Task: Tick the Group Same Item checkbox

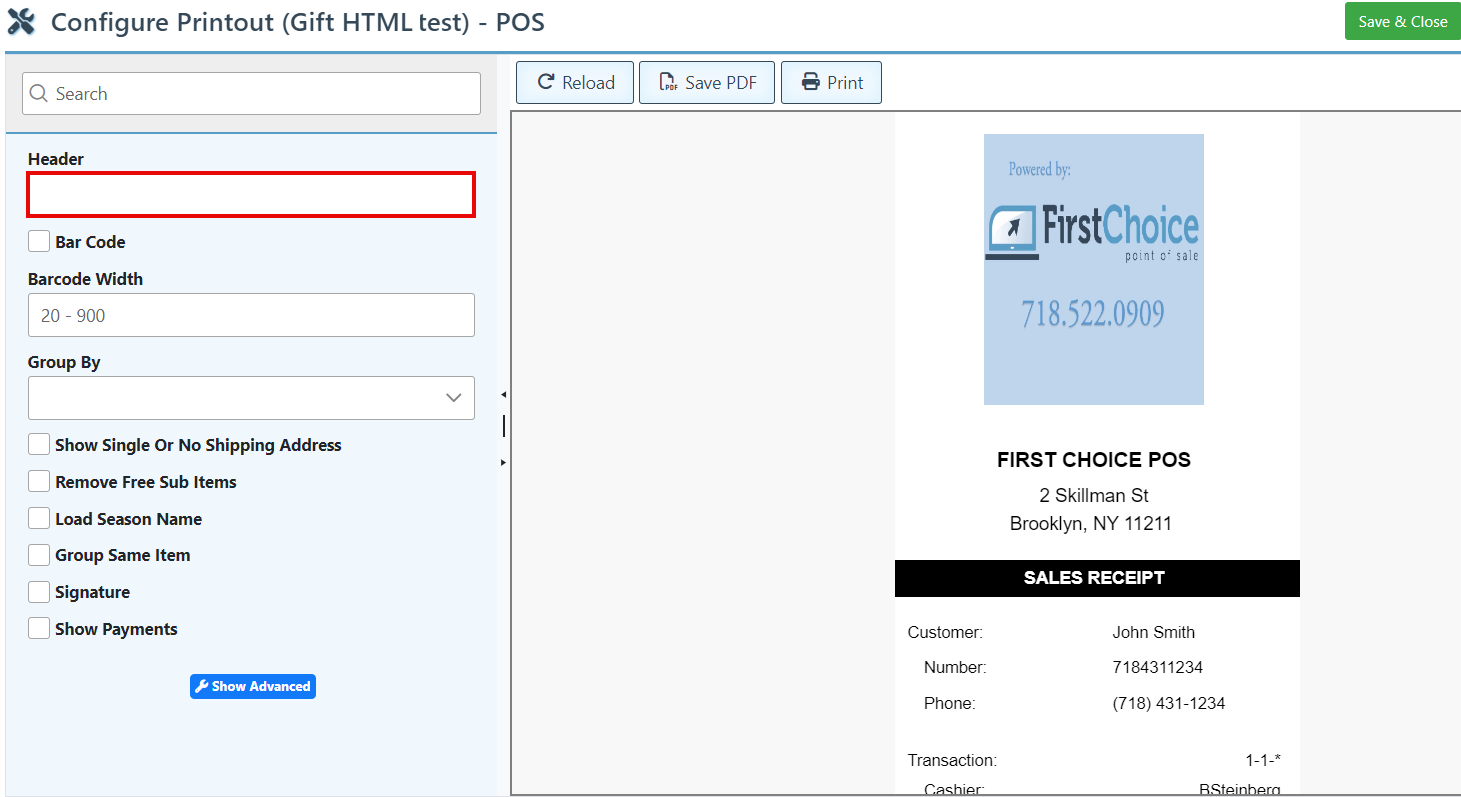Action: (39, 555)
